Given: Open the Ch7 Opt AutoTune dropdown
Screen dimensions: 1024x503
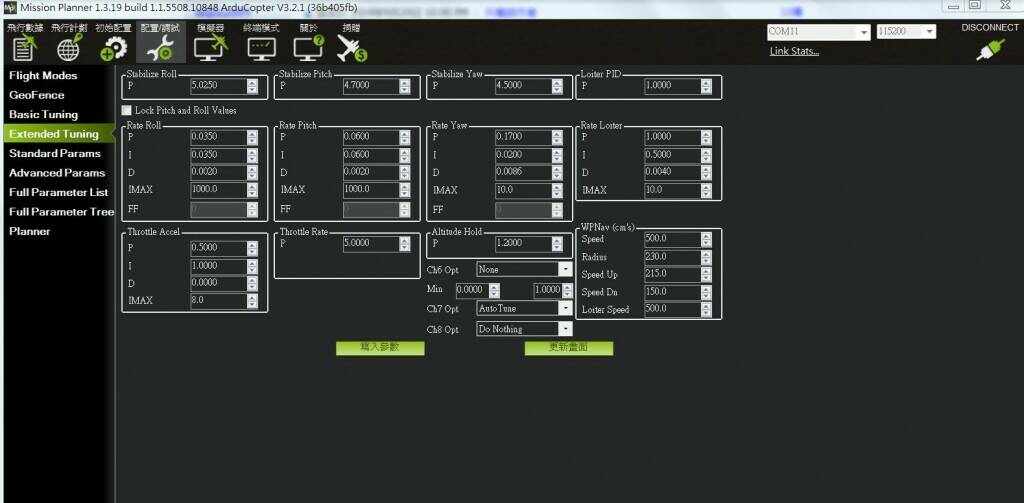Looking at the screenshot, I should pyautogui.click(x=565, y=309).
